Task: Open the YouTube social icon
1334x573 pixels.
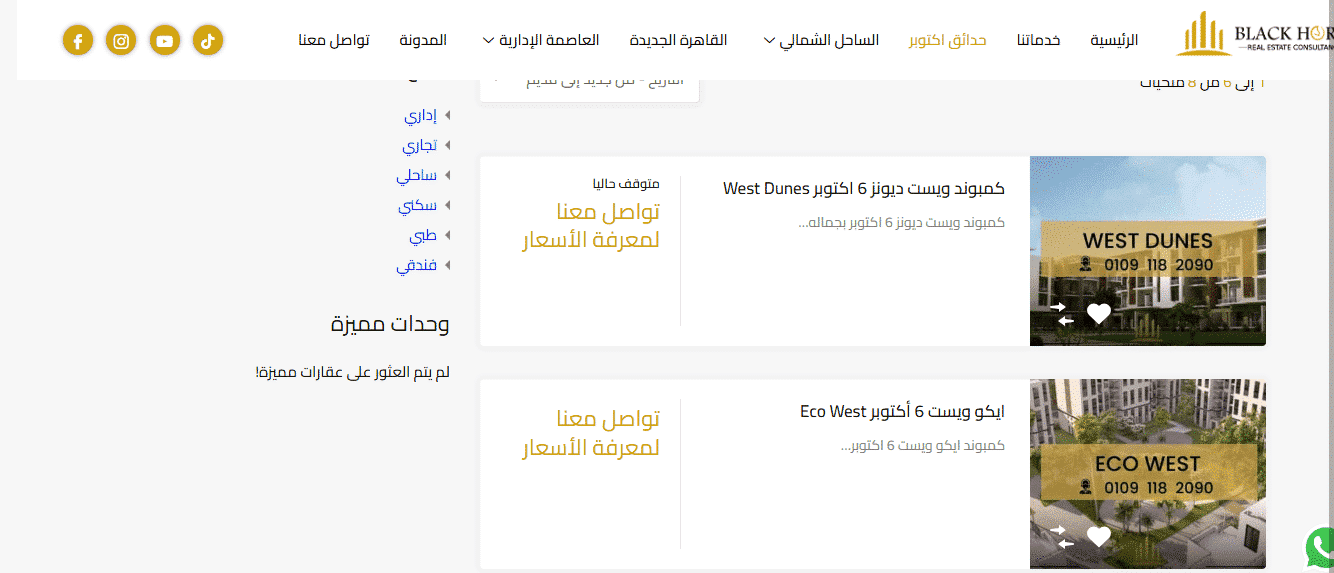Action: [165, 41]
